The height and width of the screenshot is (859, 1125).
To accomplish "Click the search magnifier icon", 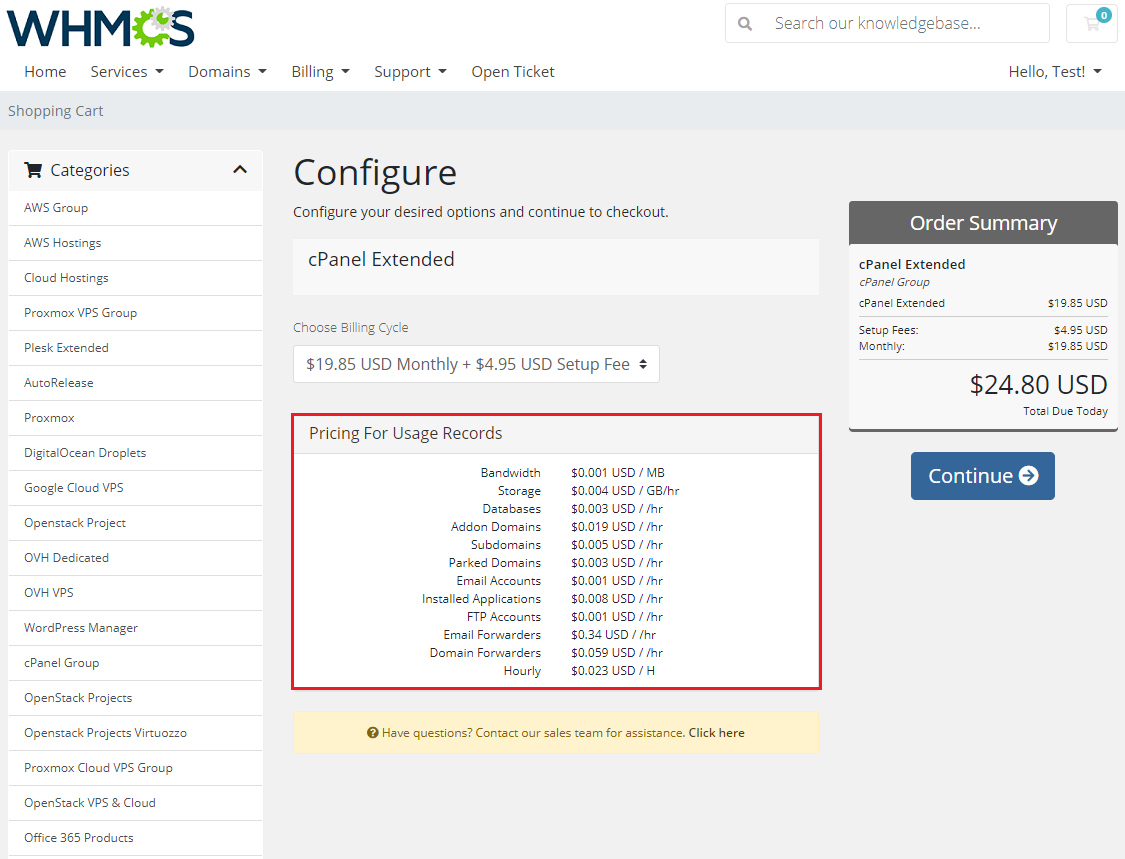I will [x=745, y=24].
